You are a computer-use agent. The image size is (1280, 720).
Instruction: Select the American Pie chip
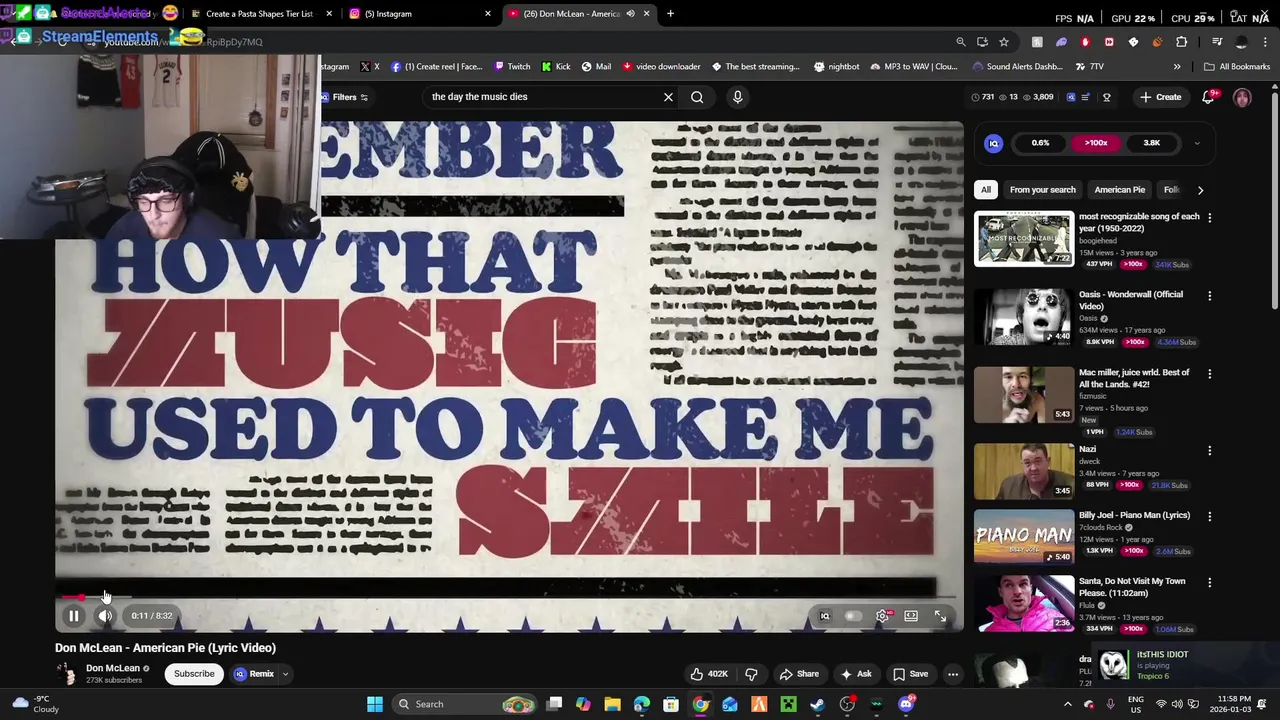click(1119, 190)
